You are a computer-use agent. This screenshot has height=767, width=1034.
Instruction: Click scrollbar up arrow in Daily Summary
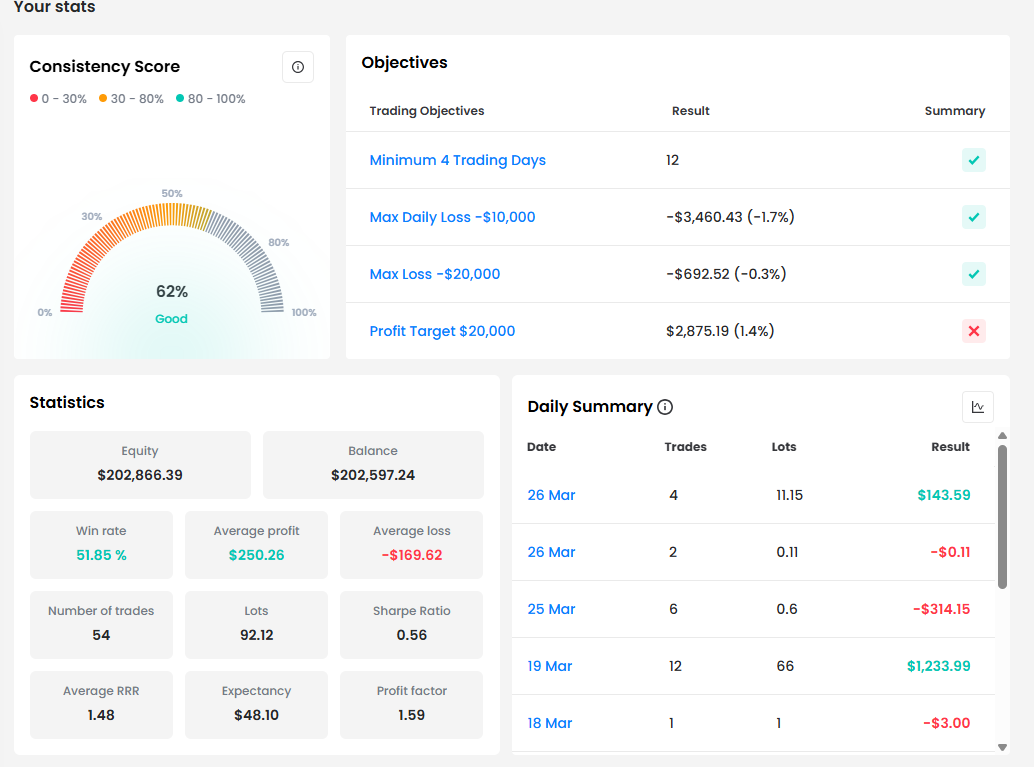click(x=1002, y=436)
